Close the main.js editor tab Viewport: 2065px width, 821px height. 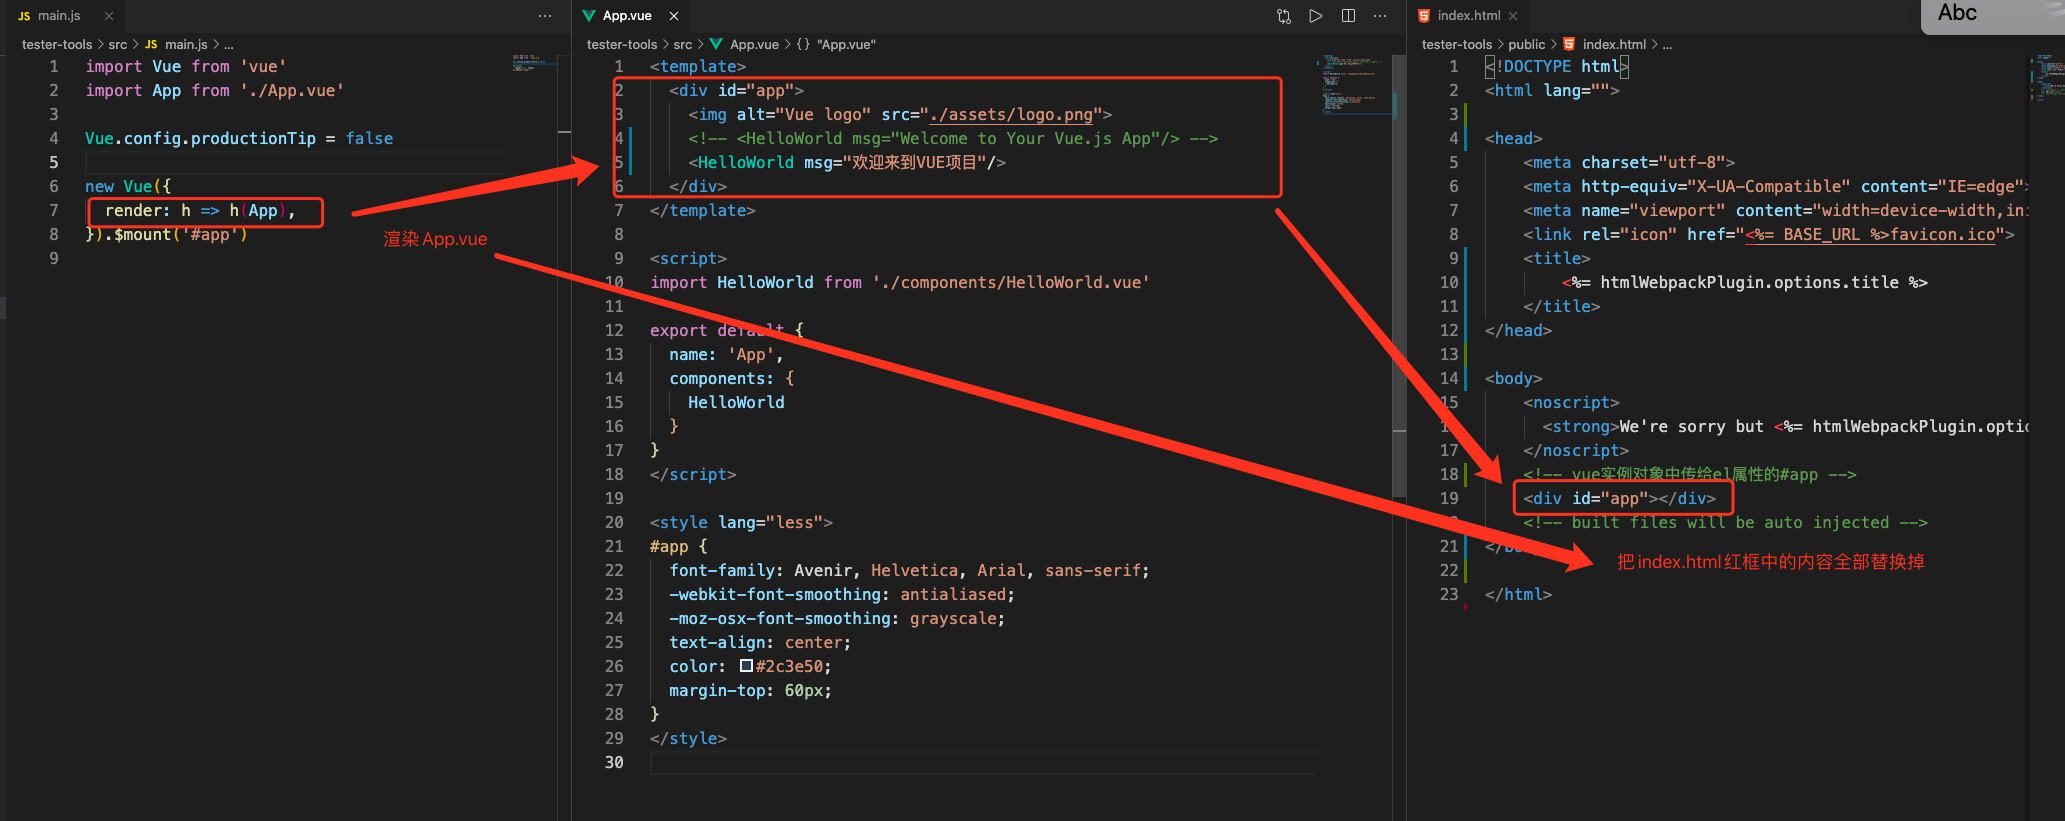click(x=109, y=16)
